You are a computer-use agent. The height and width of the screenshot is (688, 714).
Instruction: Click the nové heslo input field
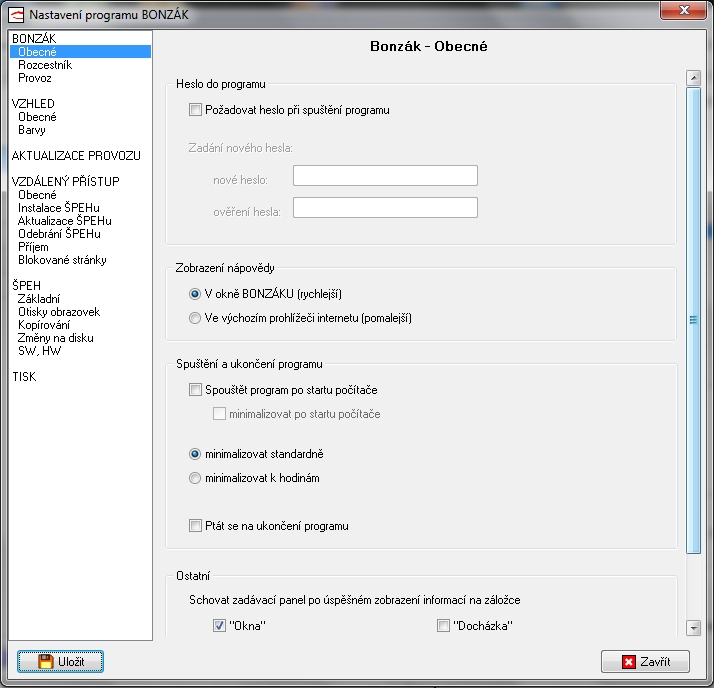(x=385, y=176)
